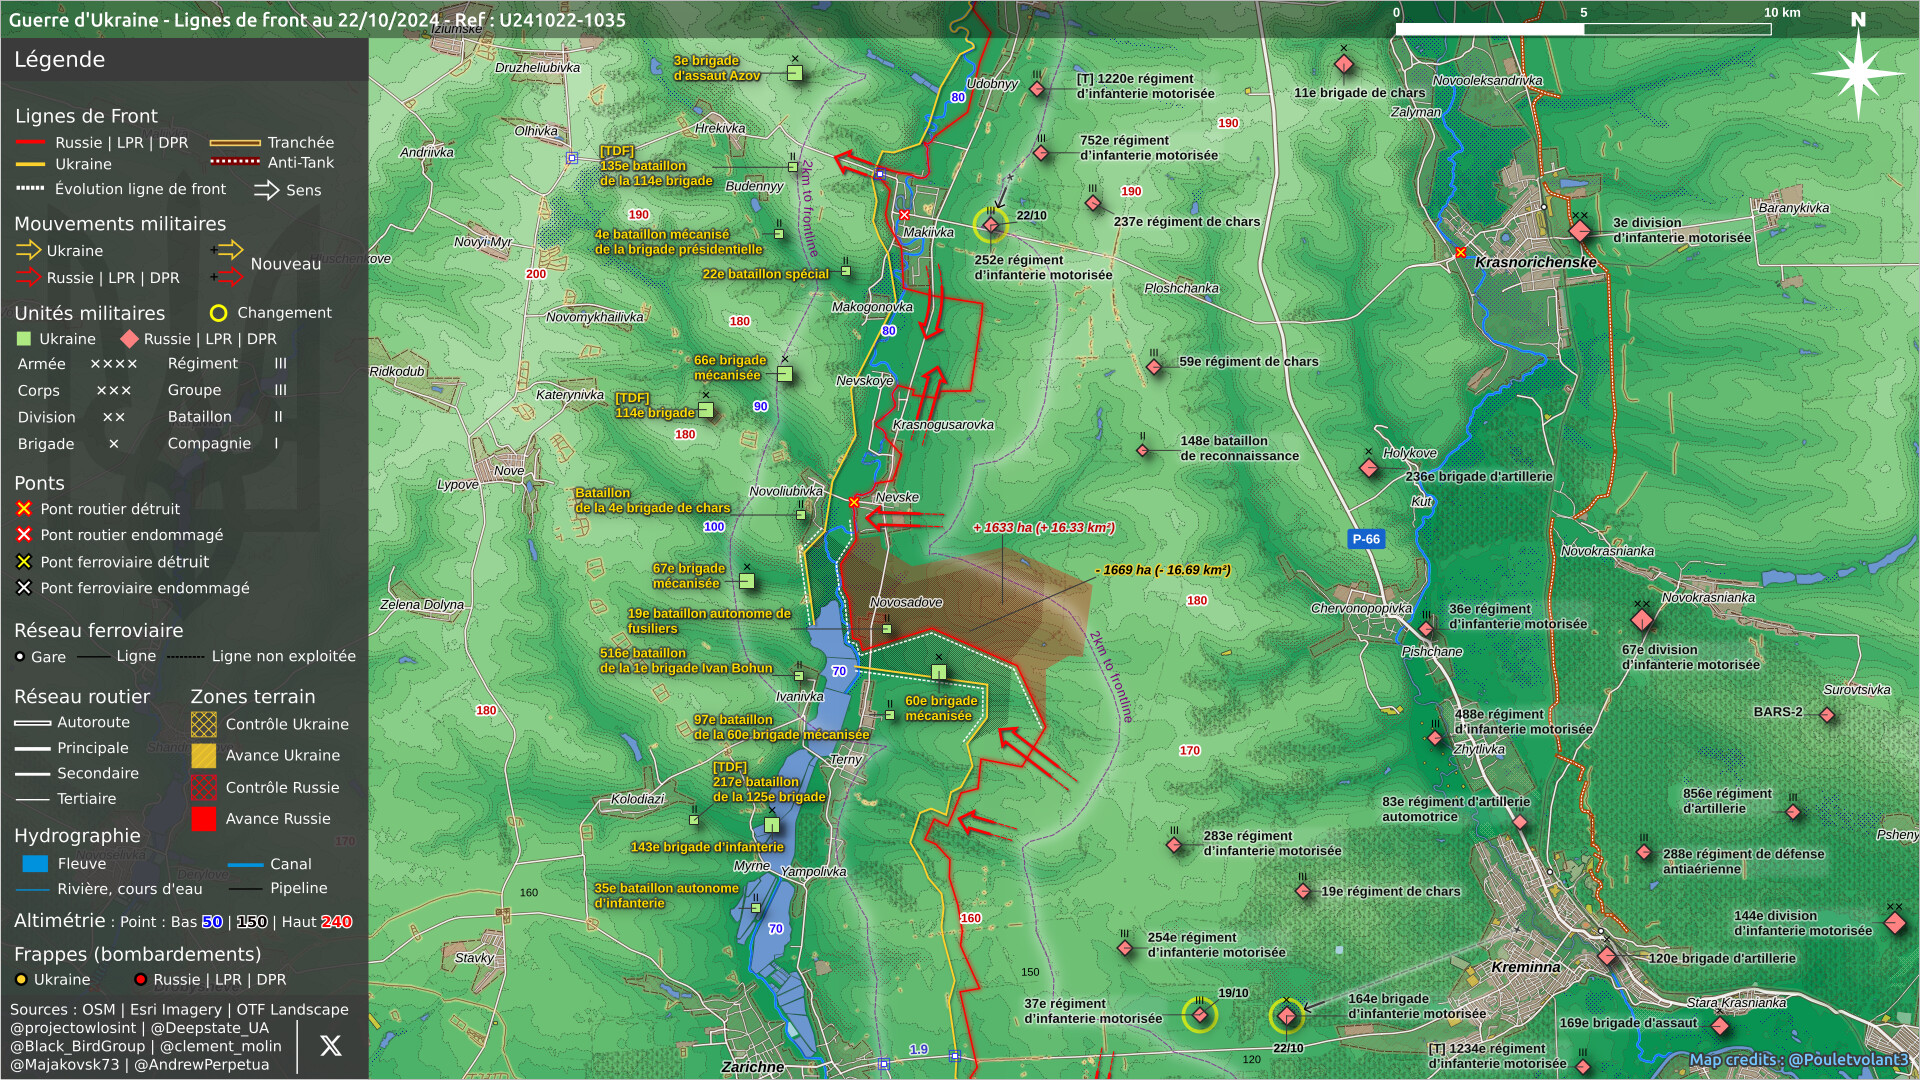Click the 60e brigade mécanisée green square marker
This screenshot has height=1080, width=1920.
tap(939, 672)
